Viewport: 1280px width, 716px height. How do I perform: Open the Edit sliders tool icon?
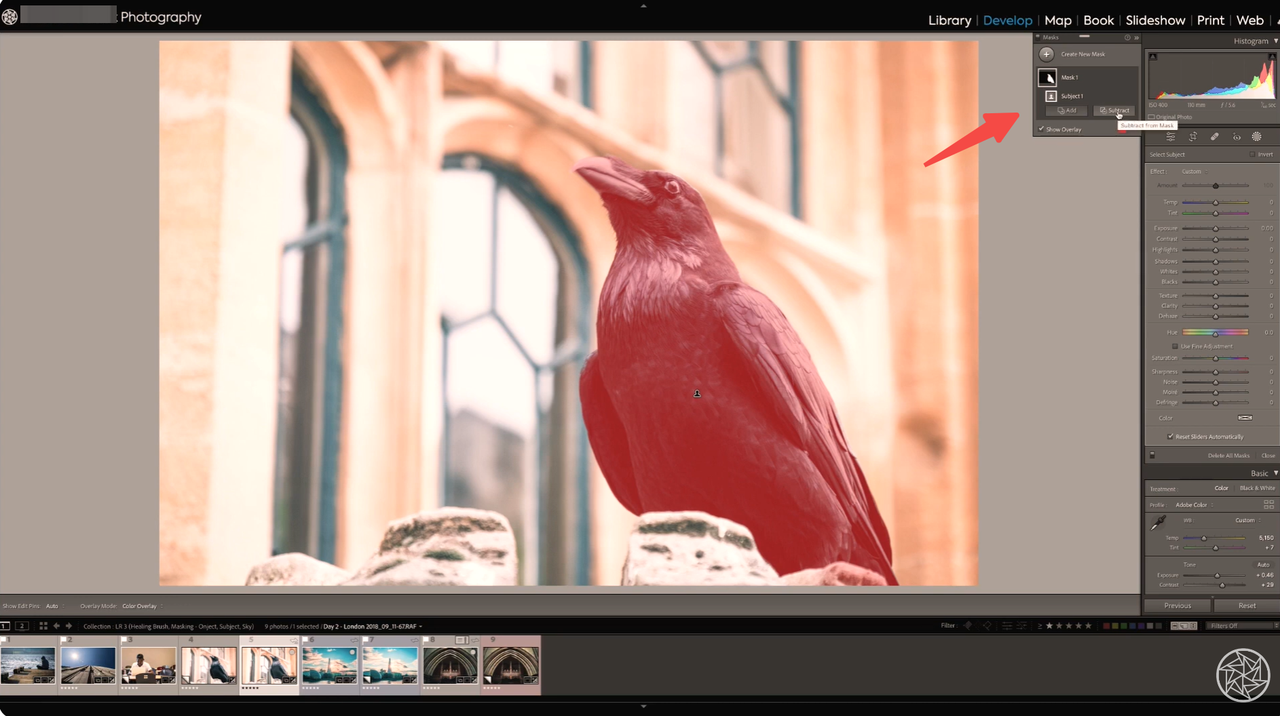pos(1170,136)
